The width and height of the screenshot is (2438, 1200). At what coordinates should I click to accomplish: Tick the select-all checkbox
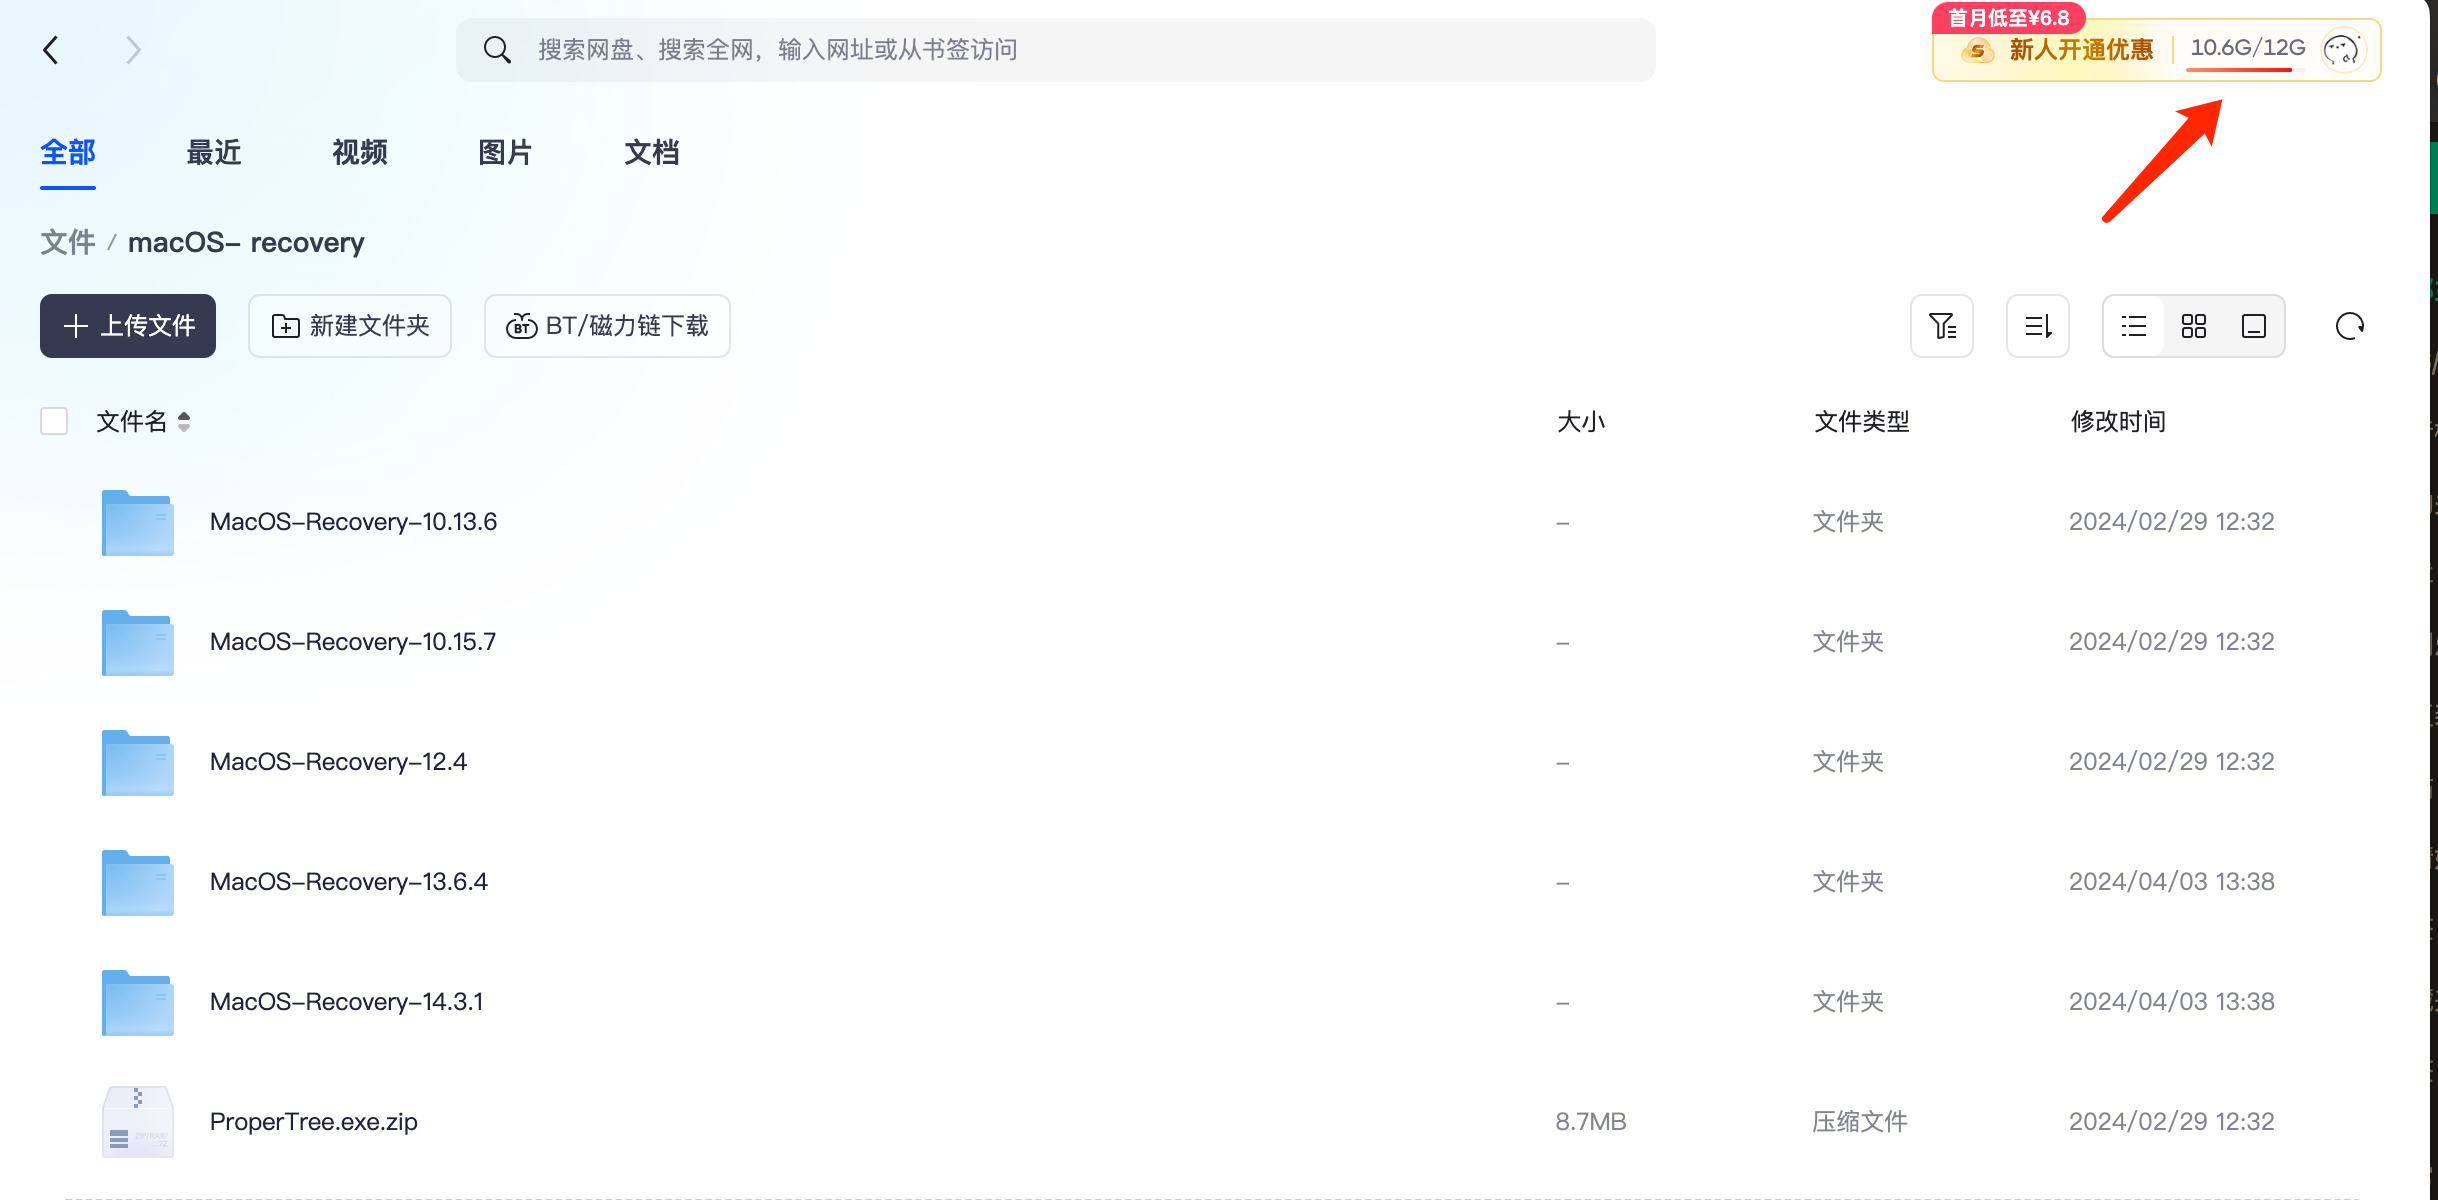pos(54,421)
